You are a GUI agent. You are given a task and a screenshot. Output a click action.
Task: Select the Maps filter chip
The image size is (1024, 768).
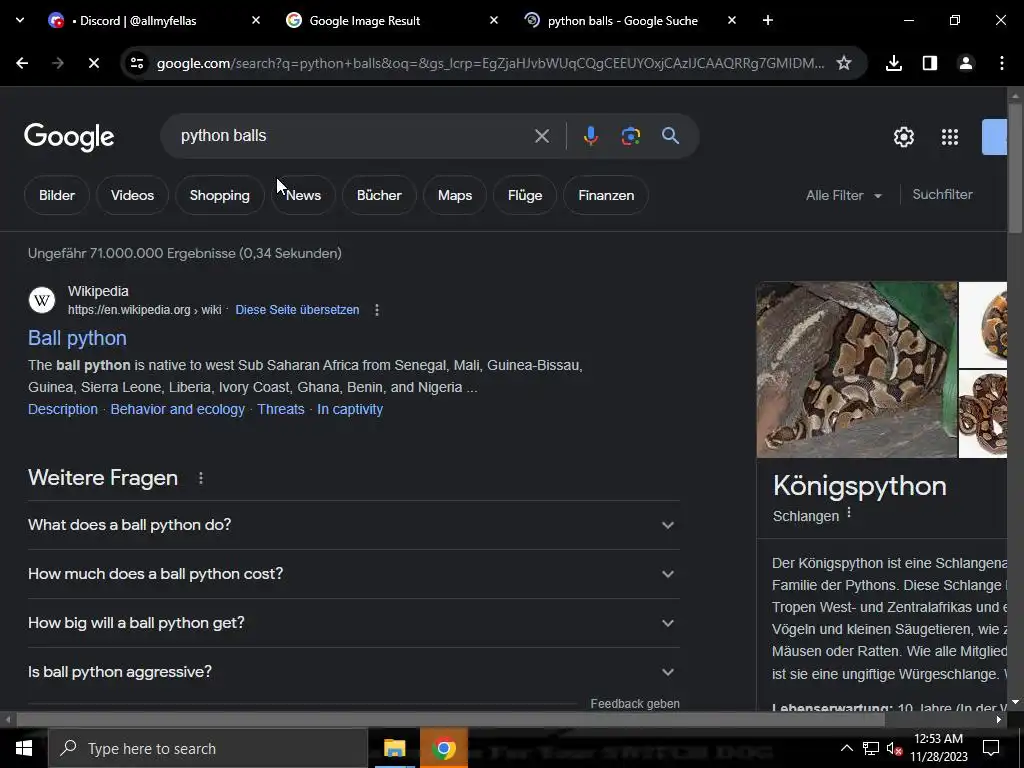(455, 195)
